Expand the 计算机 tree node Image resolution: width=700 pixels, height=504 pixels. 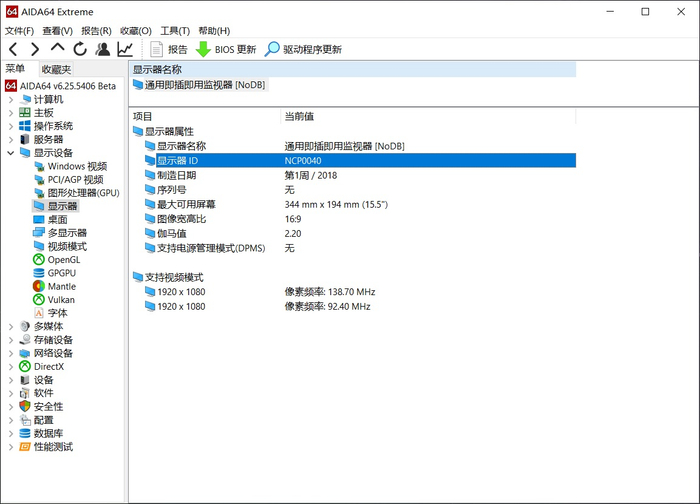point(11,100)
